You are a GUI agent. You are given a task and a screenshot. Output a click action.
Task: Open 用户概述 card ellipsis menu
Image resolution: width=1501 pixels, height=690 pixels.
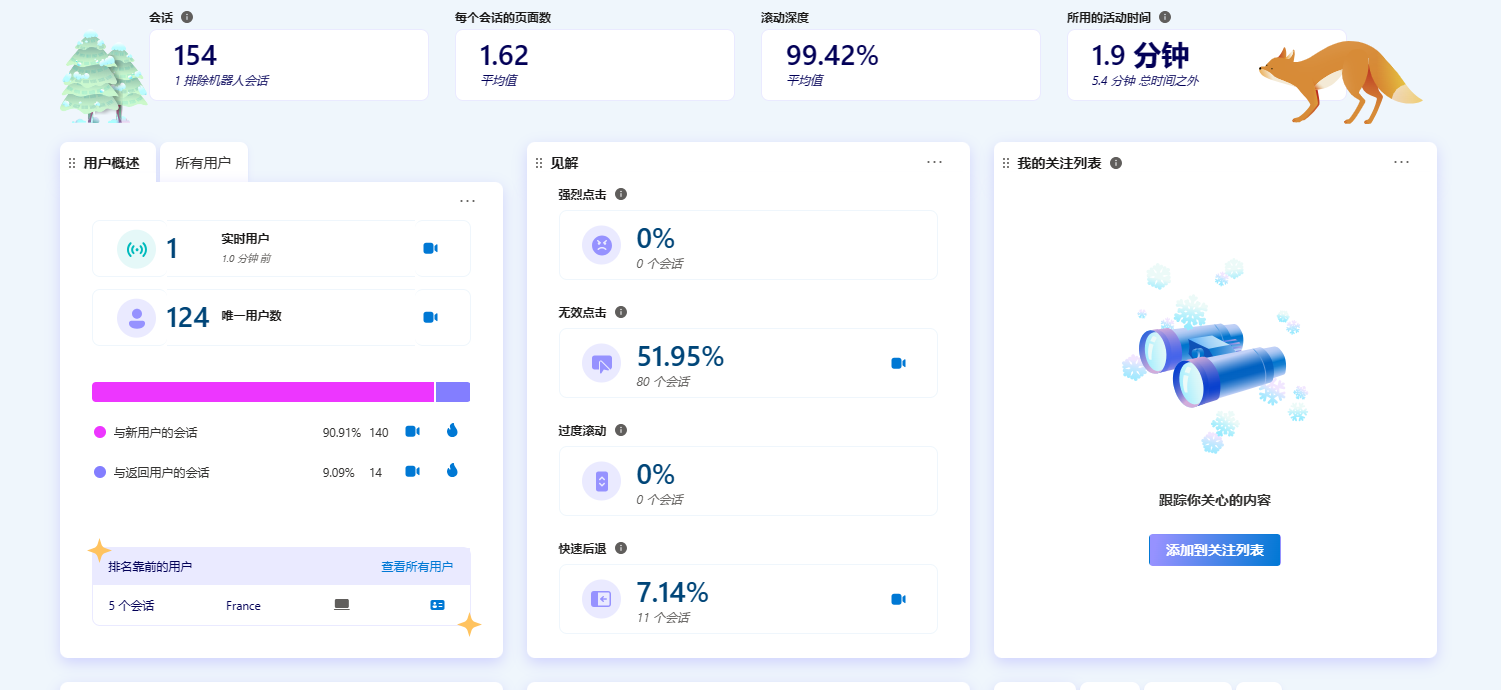(x=467, y=201)
